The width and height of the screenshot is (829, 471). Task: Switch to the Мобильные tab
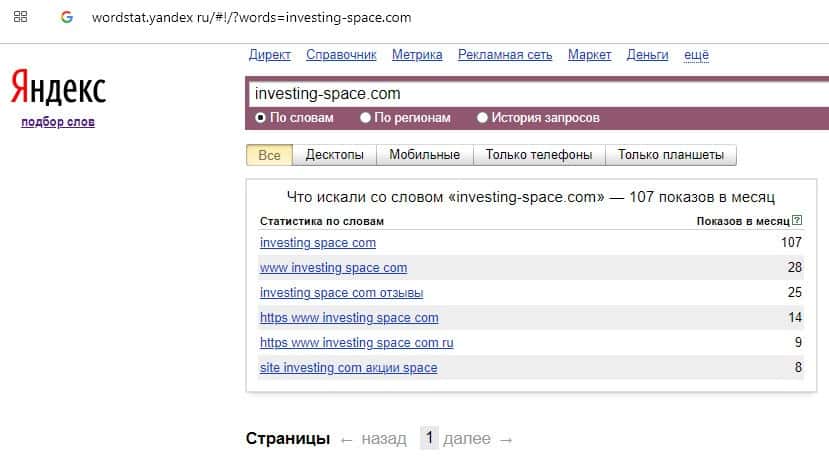pyautogui.click(x=424, y=155)
